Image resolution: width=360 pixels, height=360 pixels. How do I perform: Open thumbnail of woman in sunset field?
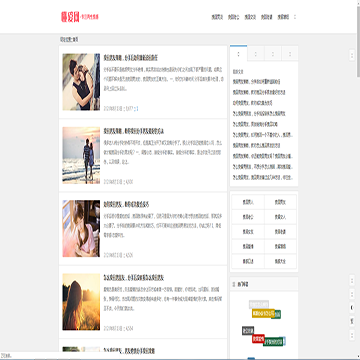(81, 302)
